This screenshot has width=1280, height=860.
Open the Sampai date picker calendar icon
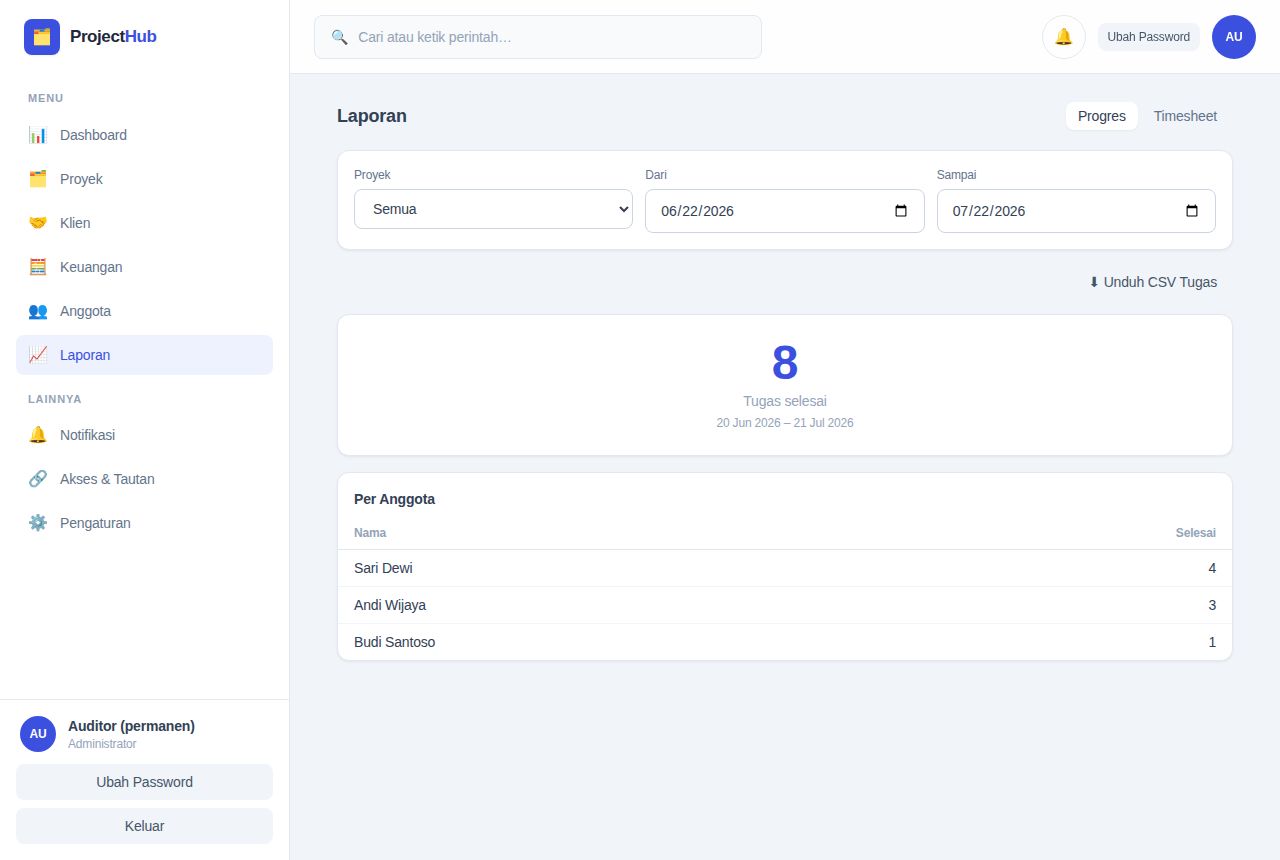coord(1192,211)
